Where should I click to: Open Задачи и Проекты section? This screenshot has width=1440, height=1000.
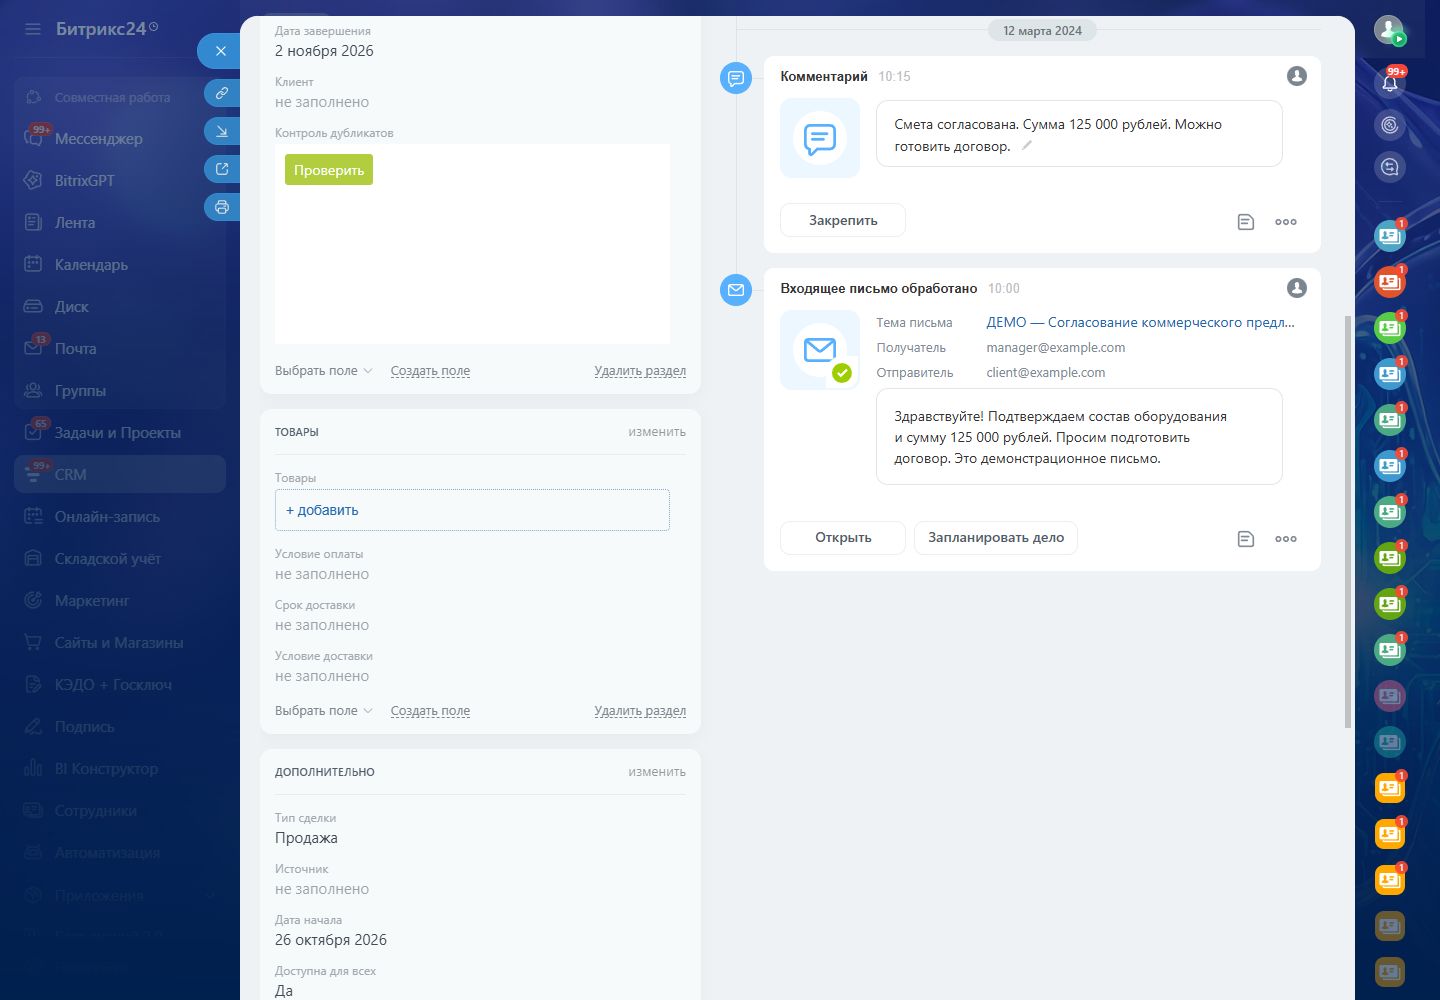117,433
